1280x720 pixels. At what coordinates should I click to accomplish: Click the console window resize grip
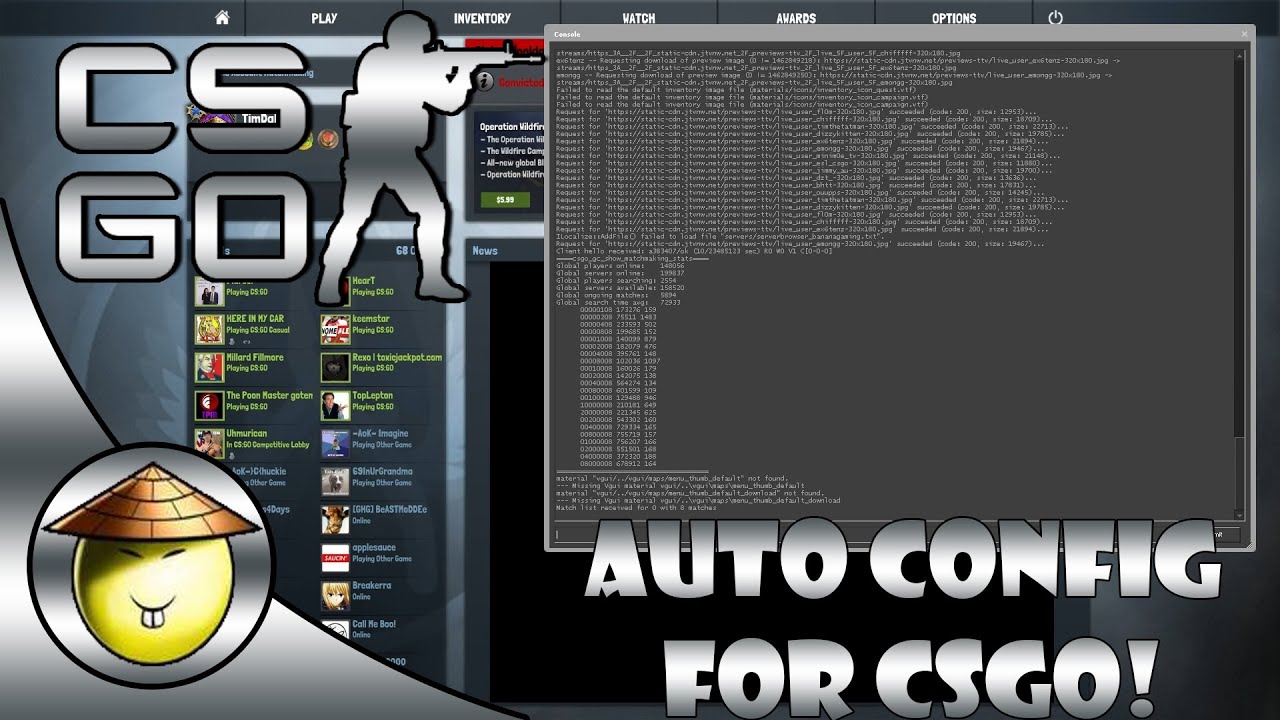point(1248,545)
